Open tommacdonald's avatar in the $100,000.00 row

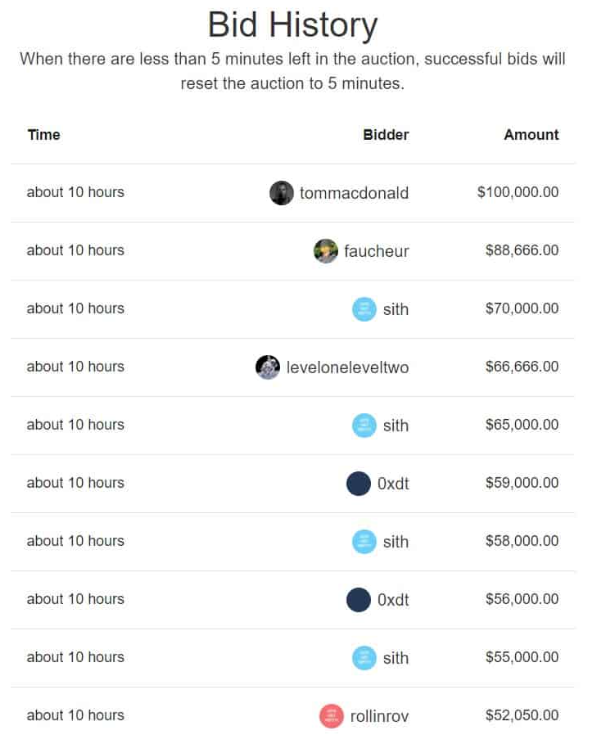[281, 193]
